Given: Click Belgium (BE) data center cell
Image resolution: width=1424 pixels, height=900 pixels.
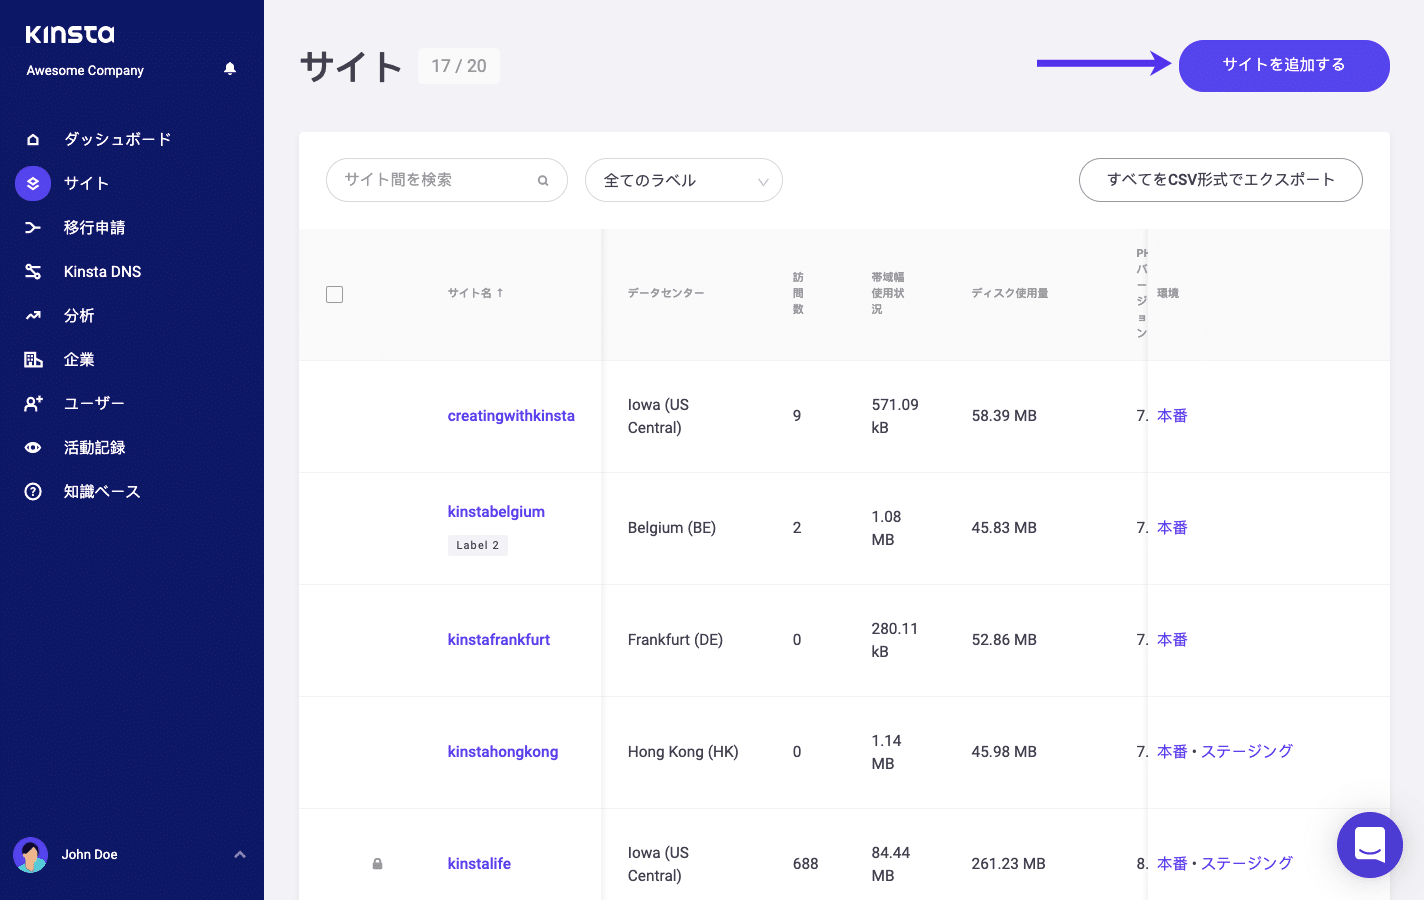Looking at the screenshot, I should click(672, 528).
